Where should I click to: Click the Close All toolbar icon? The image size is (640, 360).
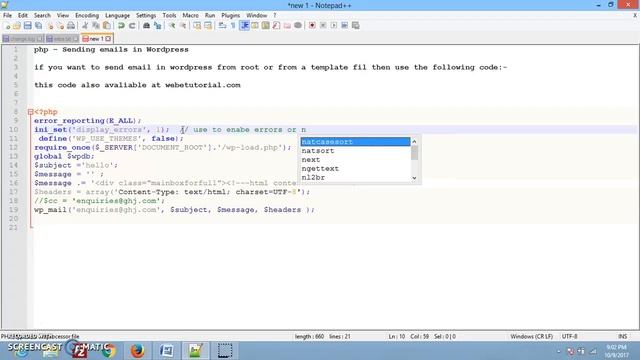60,26
